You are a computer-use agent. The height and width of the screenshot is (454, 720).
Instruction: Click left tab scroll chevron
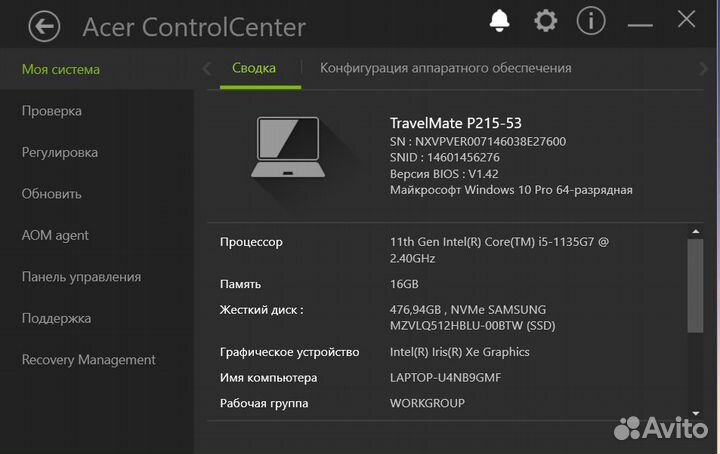(x=207, y=69)
